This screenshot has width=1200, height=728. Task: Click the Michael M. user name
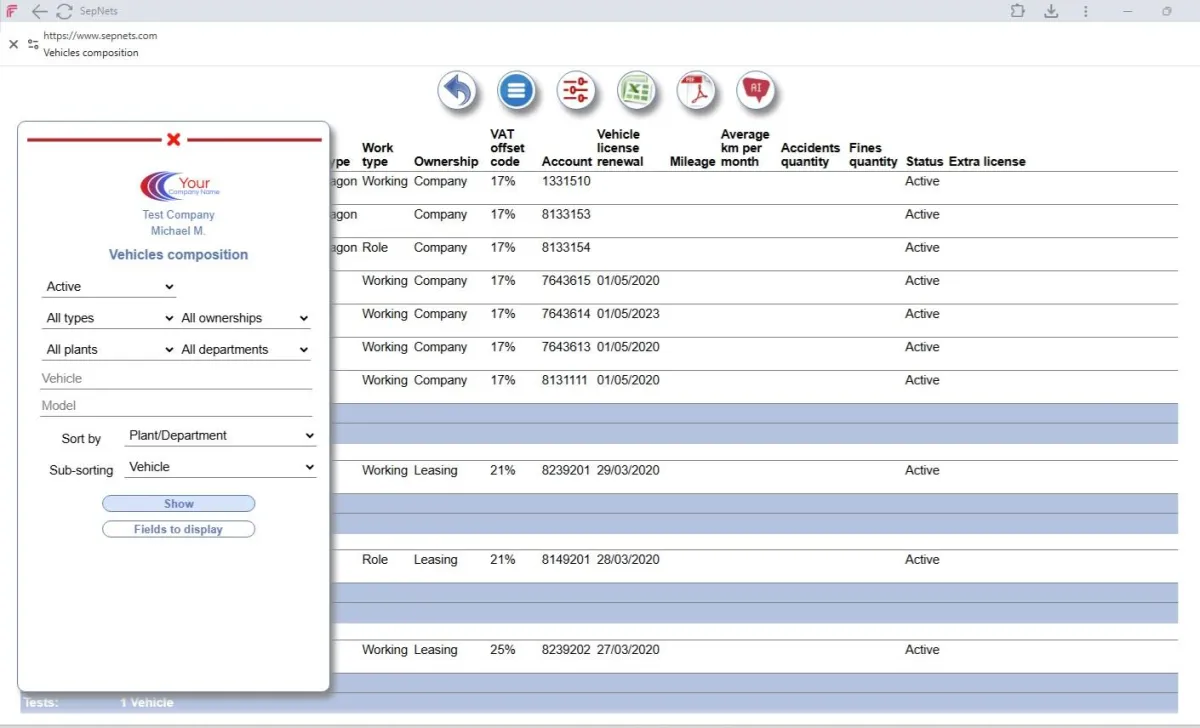(x=179, y=231)
